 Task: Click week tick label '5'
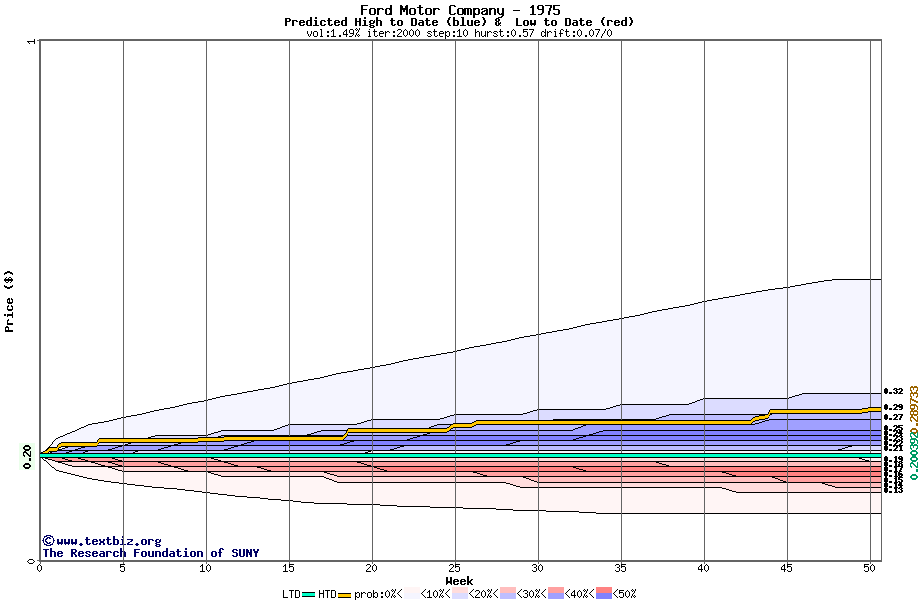[x=123, y=568]
